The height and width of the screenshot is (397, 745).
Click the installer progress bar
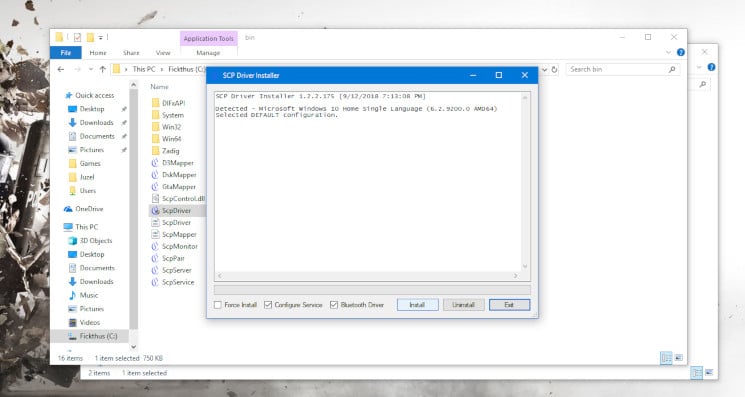click(372, 290)
